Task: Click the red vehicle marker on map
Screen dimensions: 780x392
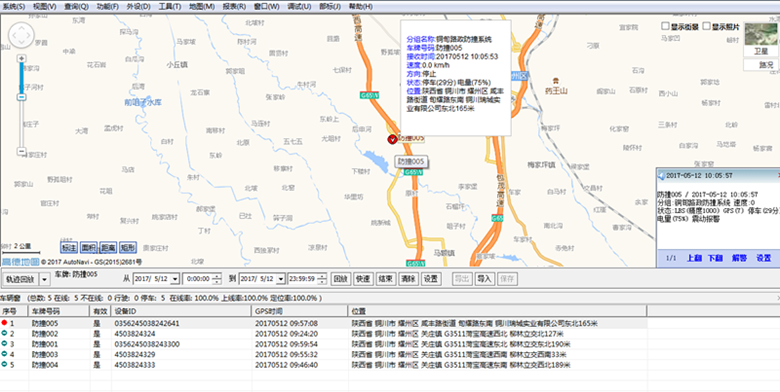Action: click(392, 139)
